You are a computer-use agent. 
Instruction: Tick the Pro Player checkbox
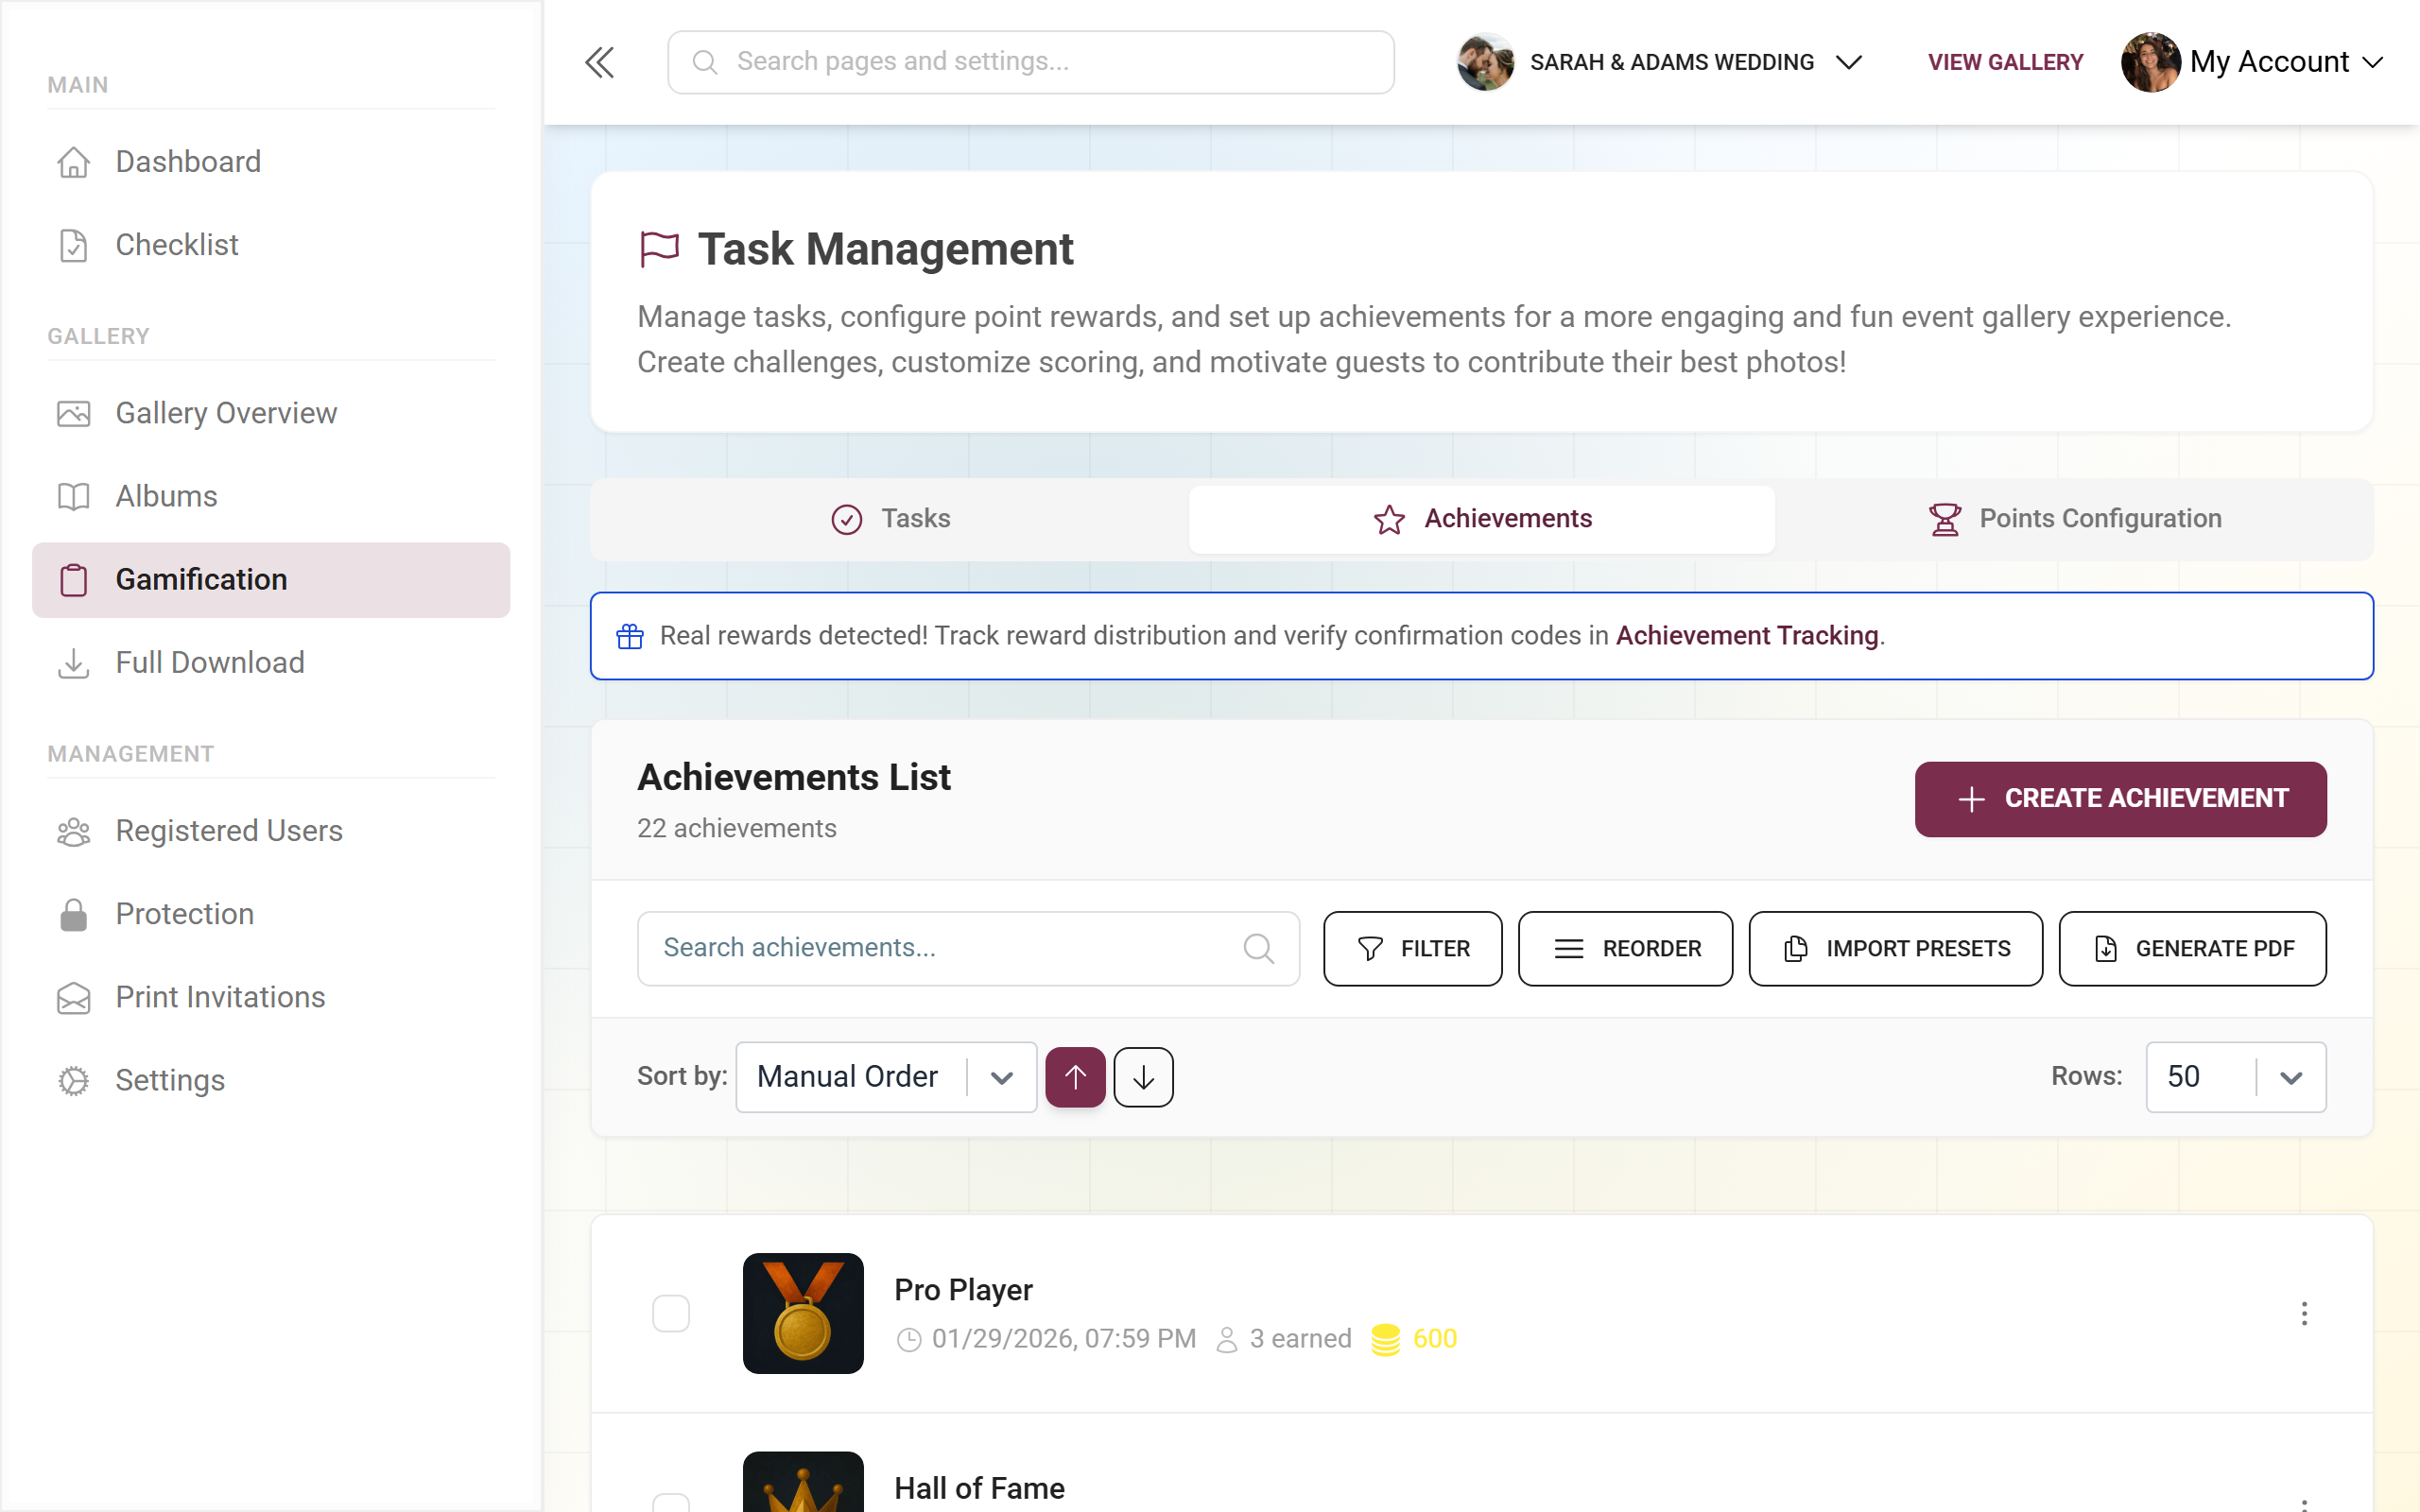671,1313
